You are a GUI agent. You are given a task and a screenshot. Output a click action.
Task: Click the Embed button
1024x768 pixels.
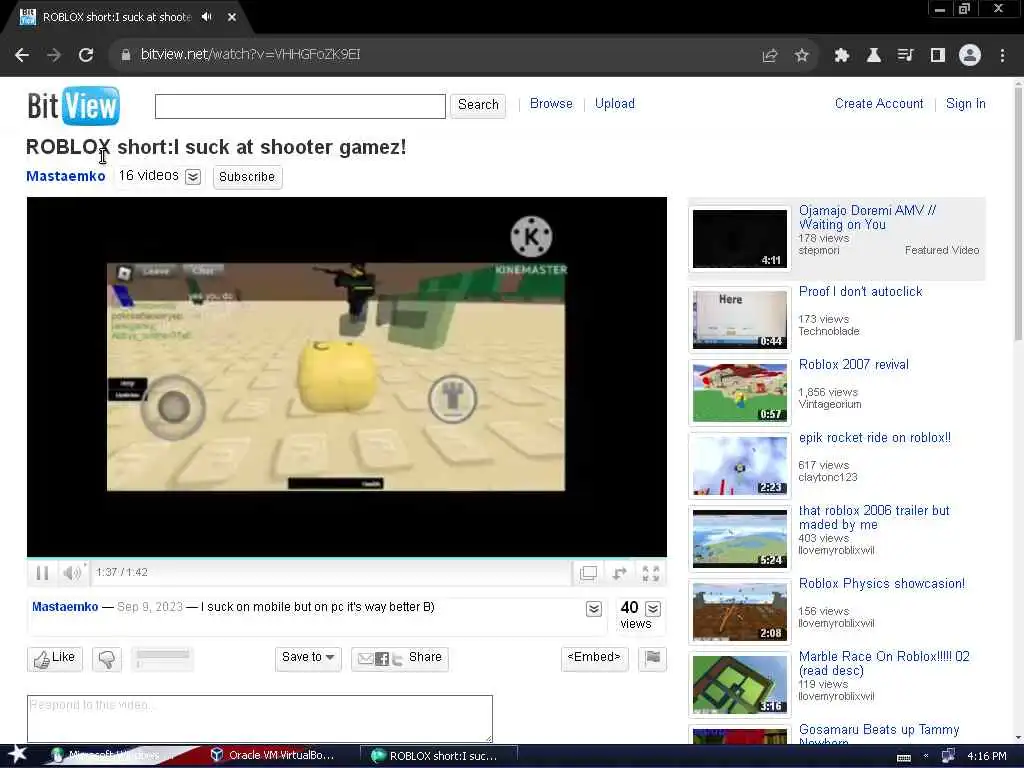594,658
